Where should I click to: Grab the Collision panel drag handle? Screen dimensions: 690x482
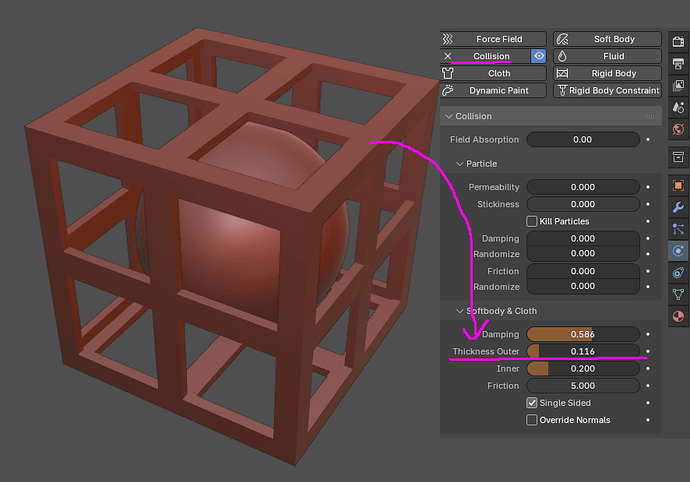pos(650,117)
